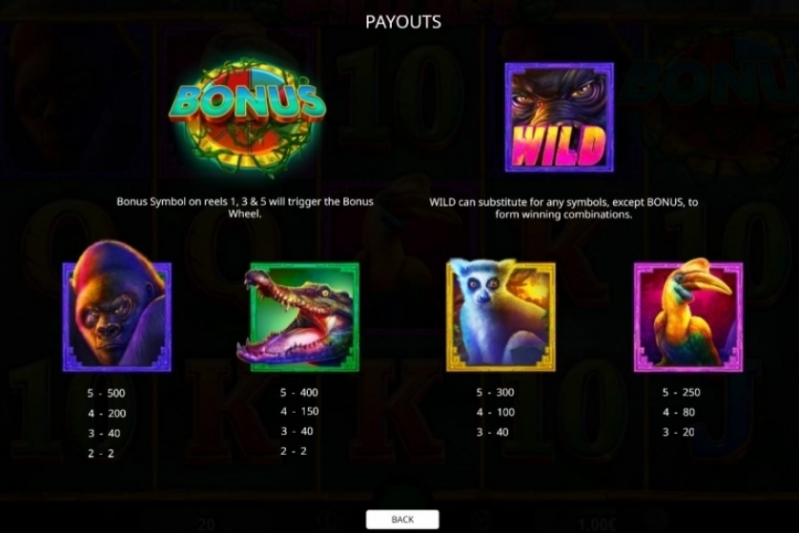
Task: Select the gorilla 4 - 200 payout
Action: (x=106, y=413)
